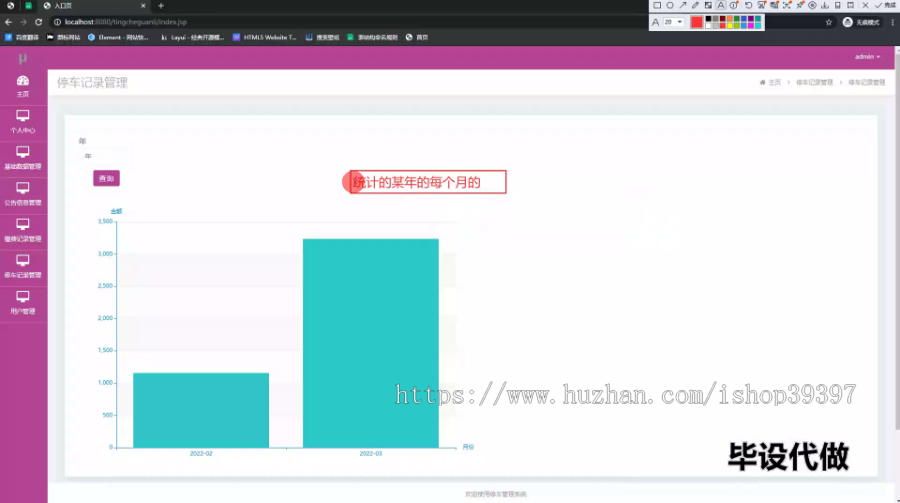Open 公告信息管理 in the sidebar
This screenshot has width=900, height=503.
23,194
